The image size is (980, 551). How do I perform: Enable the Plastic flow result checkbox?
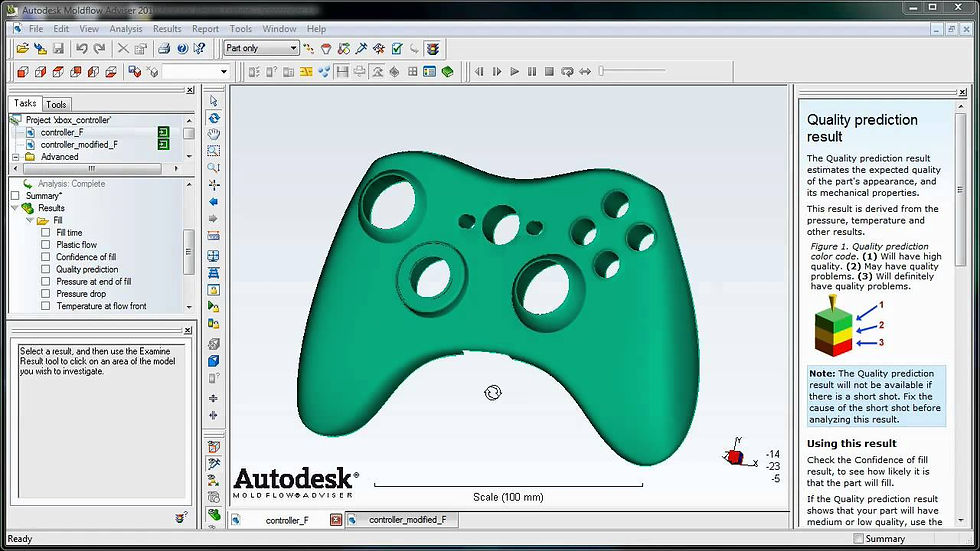click(x=46, y=245)
